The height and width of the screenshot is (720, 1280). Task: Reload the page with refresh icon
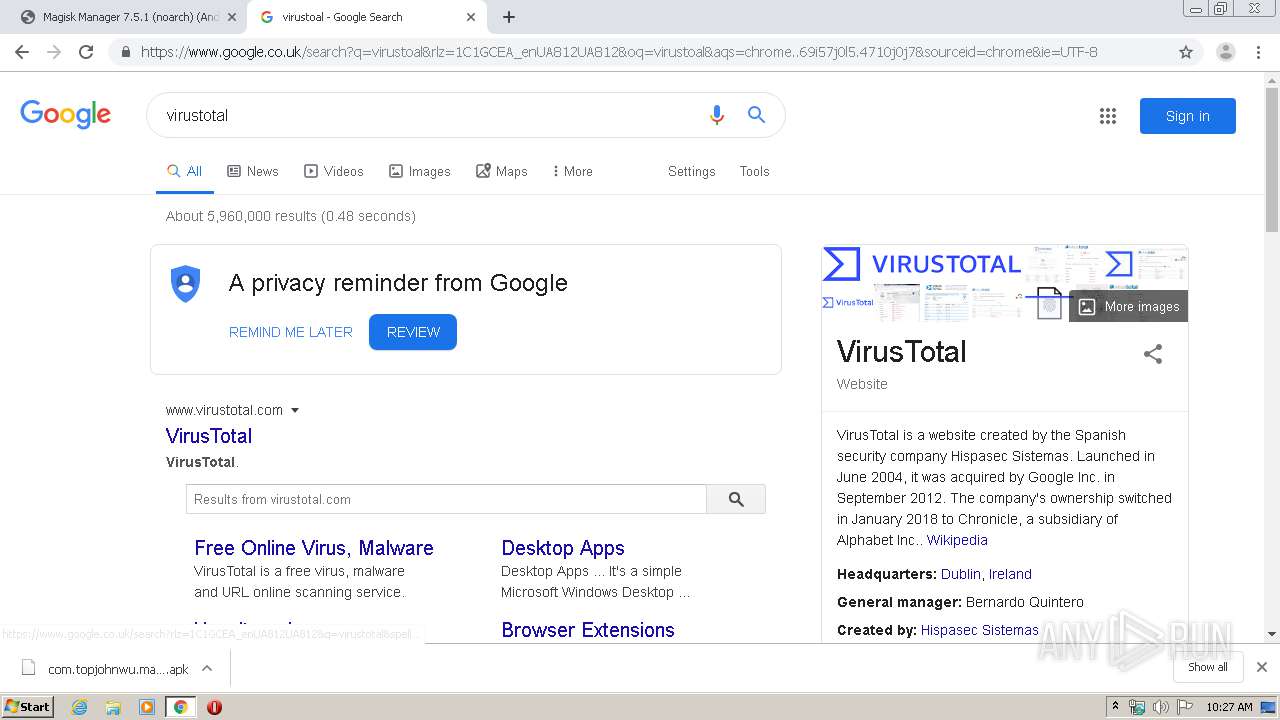[86, 52]
